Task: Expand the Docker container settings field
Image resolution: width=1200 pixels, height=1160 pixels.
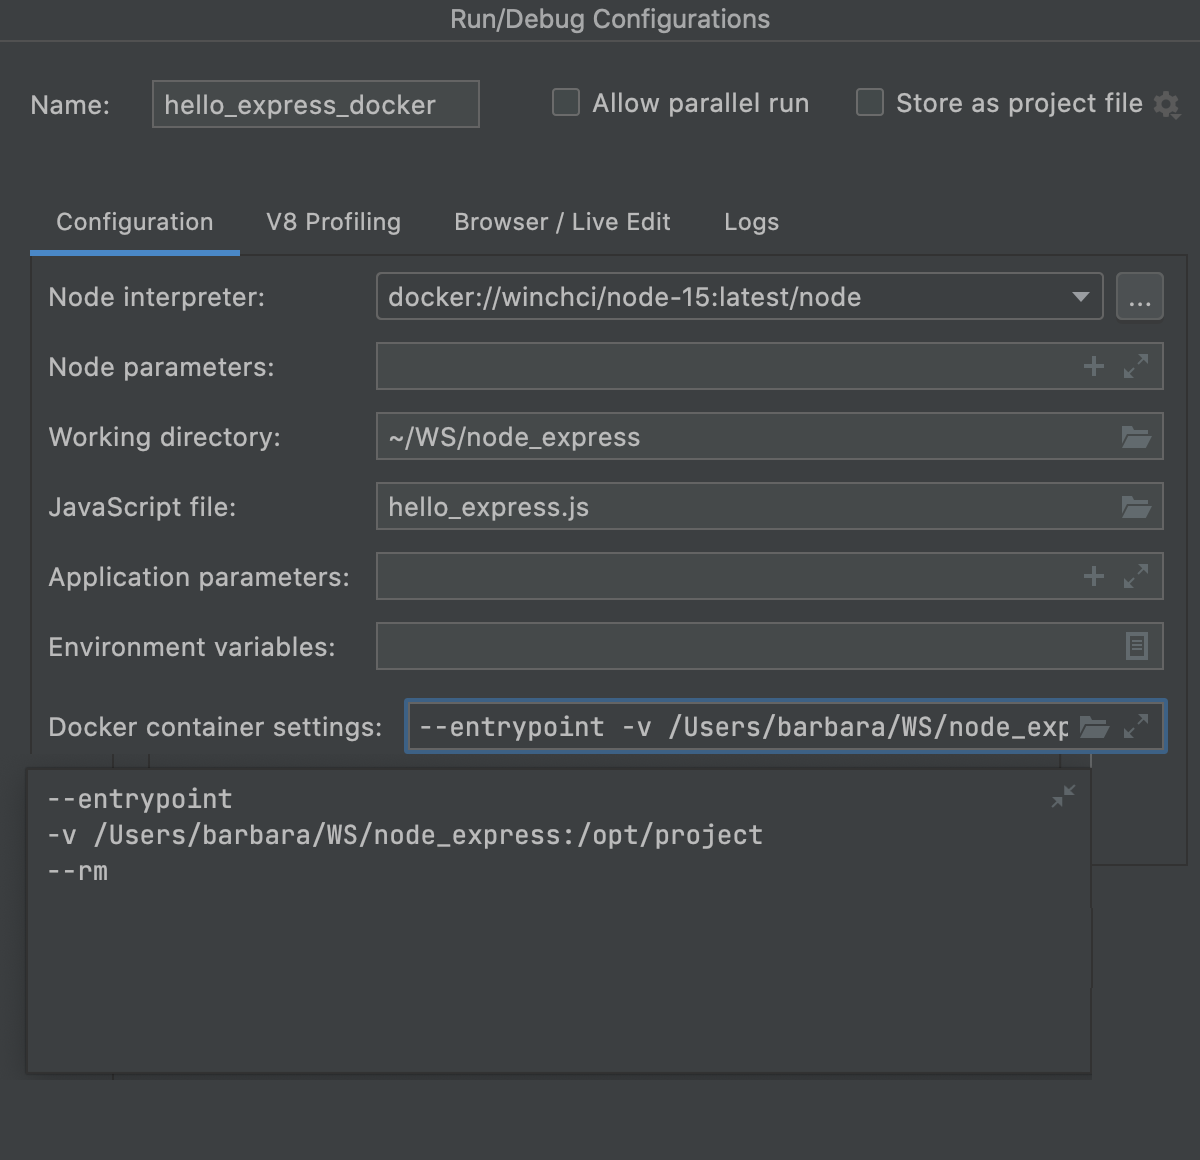Action: coord(1136,727)
